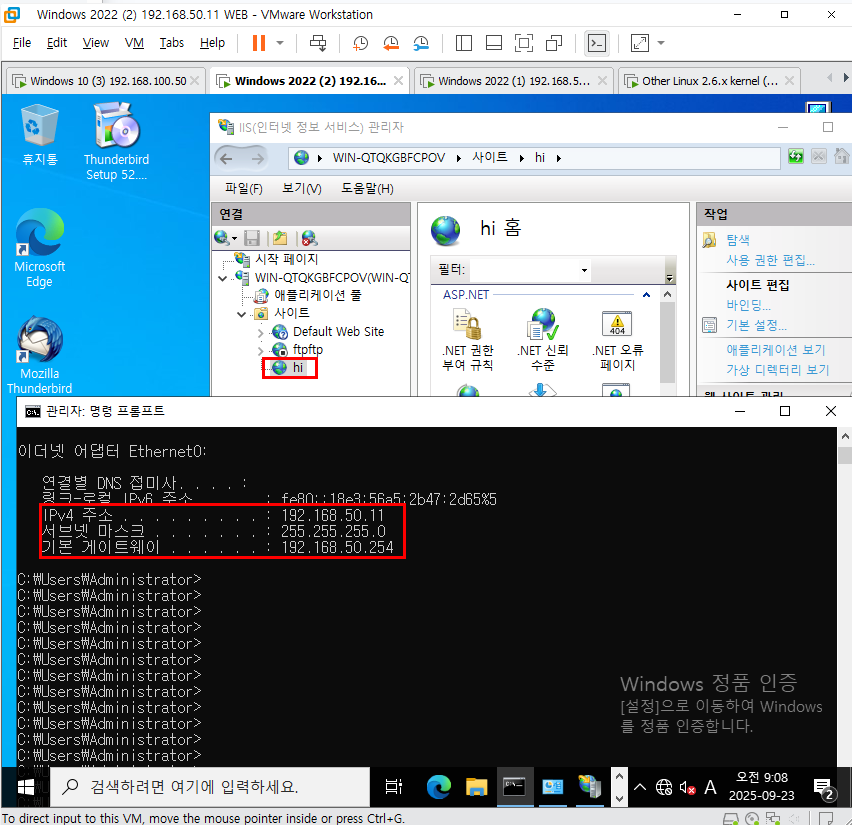852x825 pixels.
Task: Click the stretch guest display icon
Action: [x=640, y=43]
